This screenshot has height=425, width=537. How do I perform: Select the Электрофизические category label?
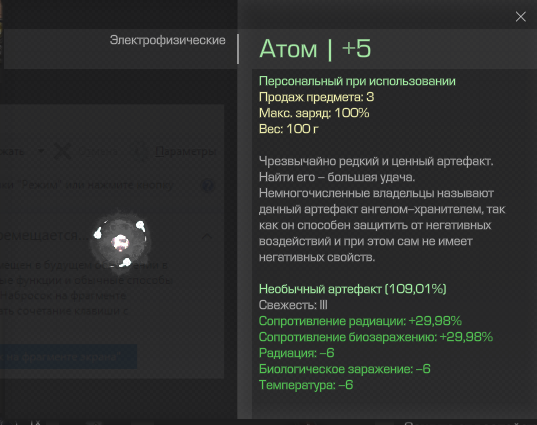pyautogui.click(x=167, y=40)
